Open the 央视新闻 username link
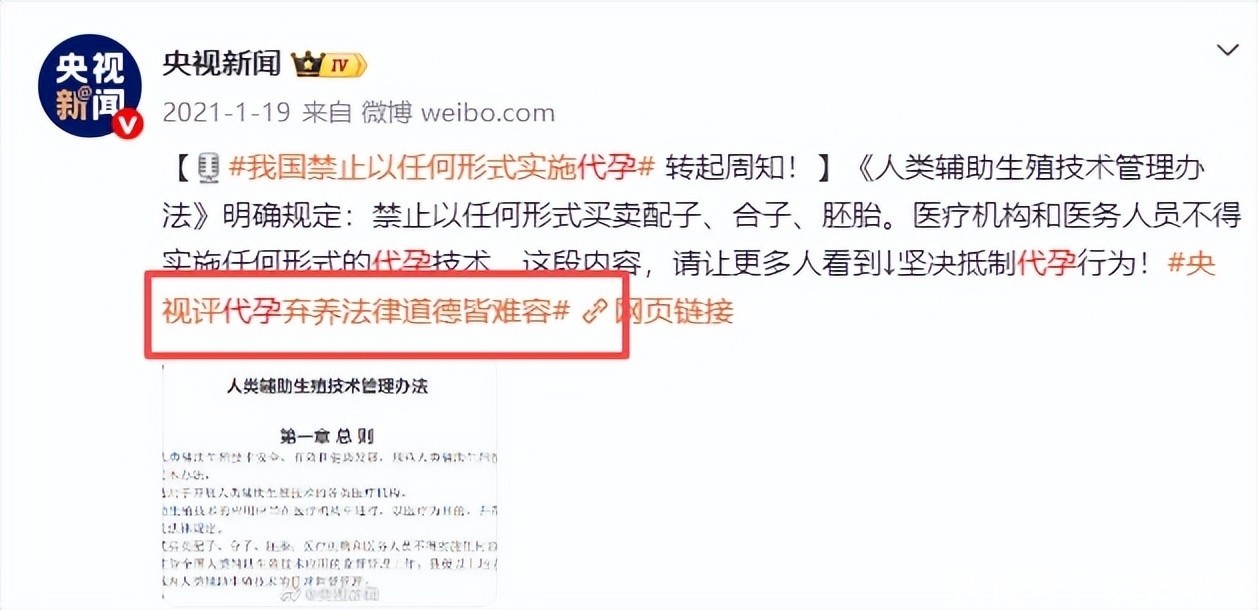Screen dimensions: 1258x610 (222, 65)
